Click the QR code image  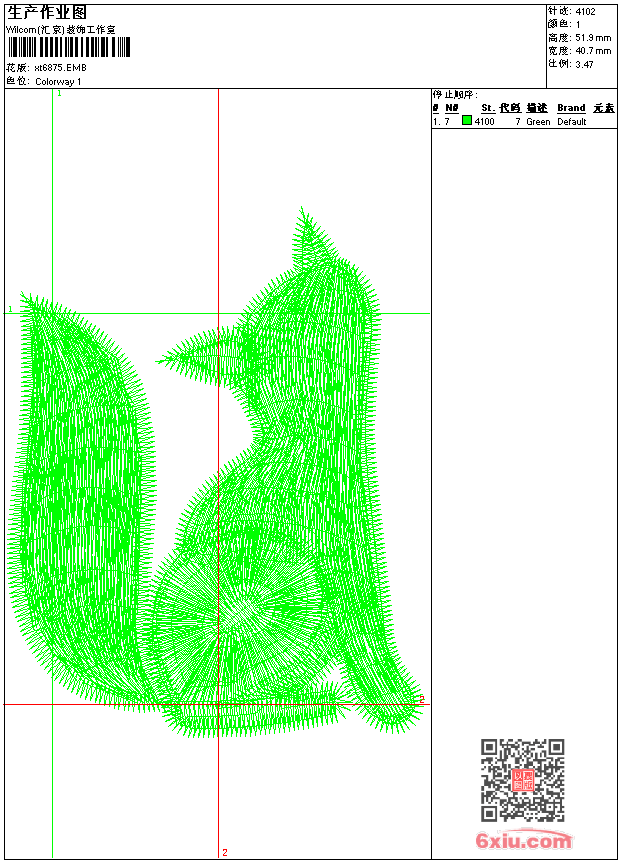tap(523, 780)
